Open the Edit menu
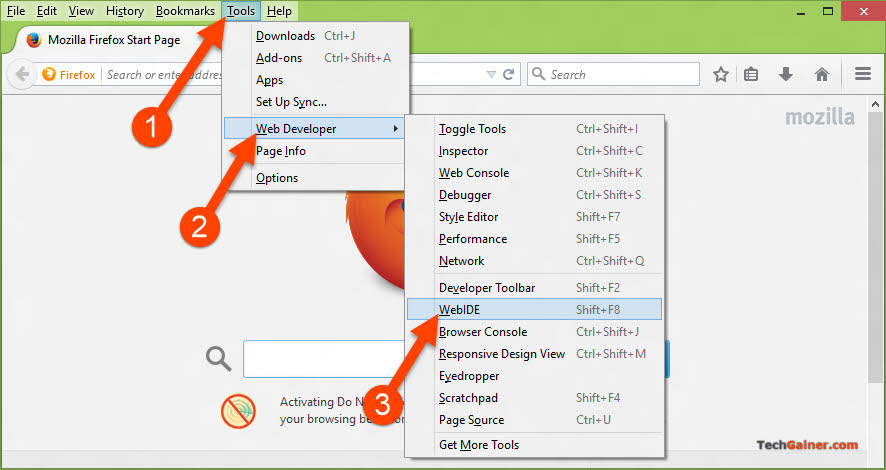The width and height of the screenshot is (886, 470). click(x=47, y=11)
